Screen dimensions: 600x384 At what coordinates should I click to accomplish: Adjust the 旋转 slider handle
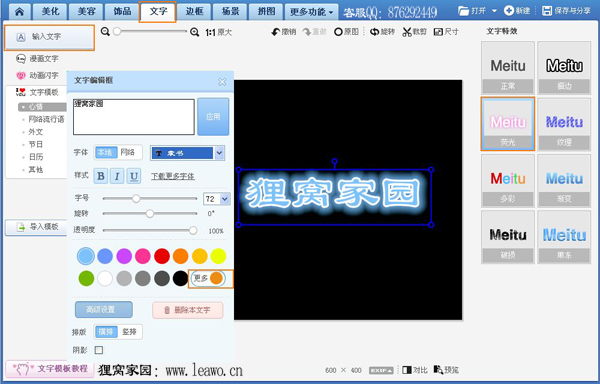coord(150,213)
